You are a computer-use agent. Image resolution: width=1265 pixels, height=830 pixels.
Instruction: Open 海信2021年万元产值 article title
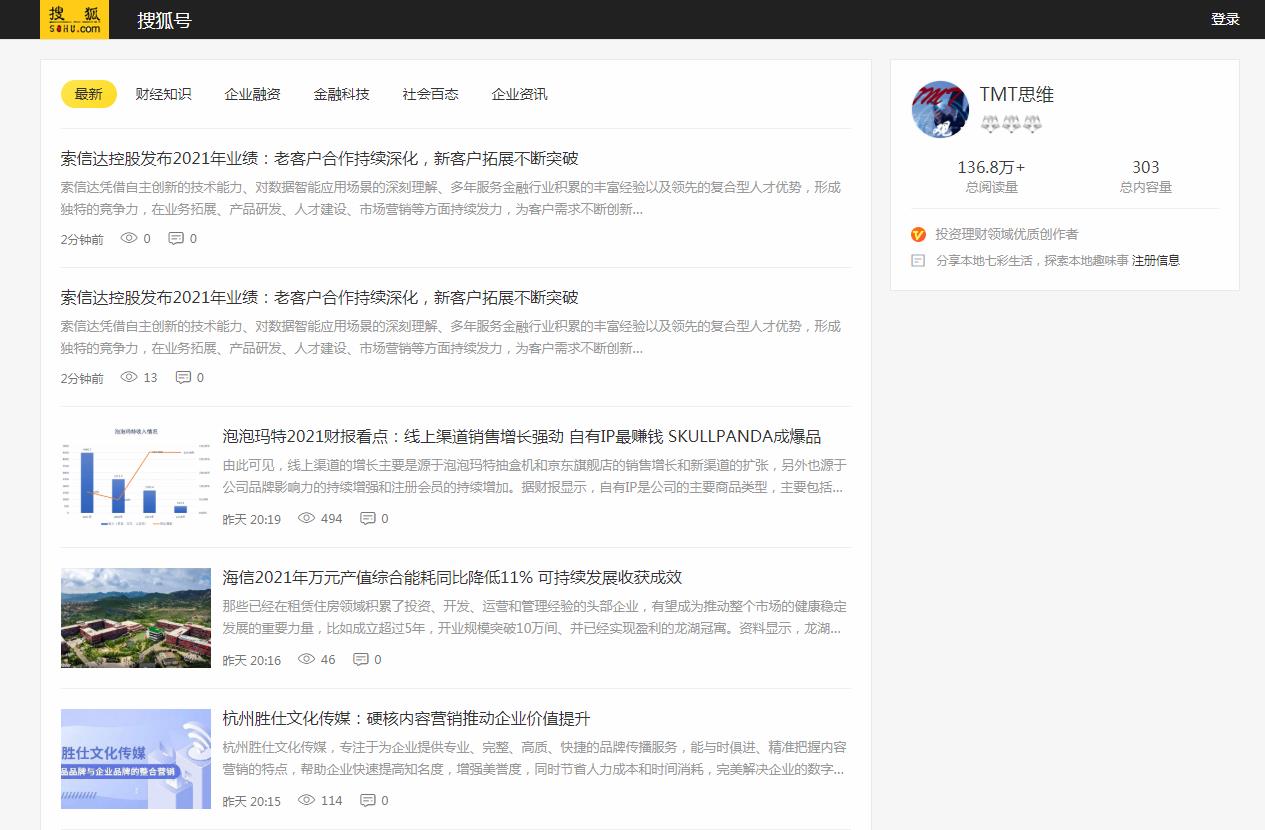point(452,578)
